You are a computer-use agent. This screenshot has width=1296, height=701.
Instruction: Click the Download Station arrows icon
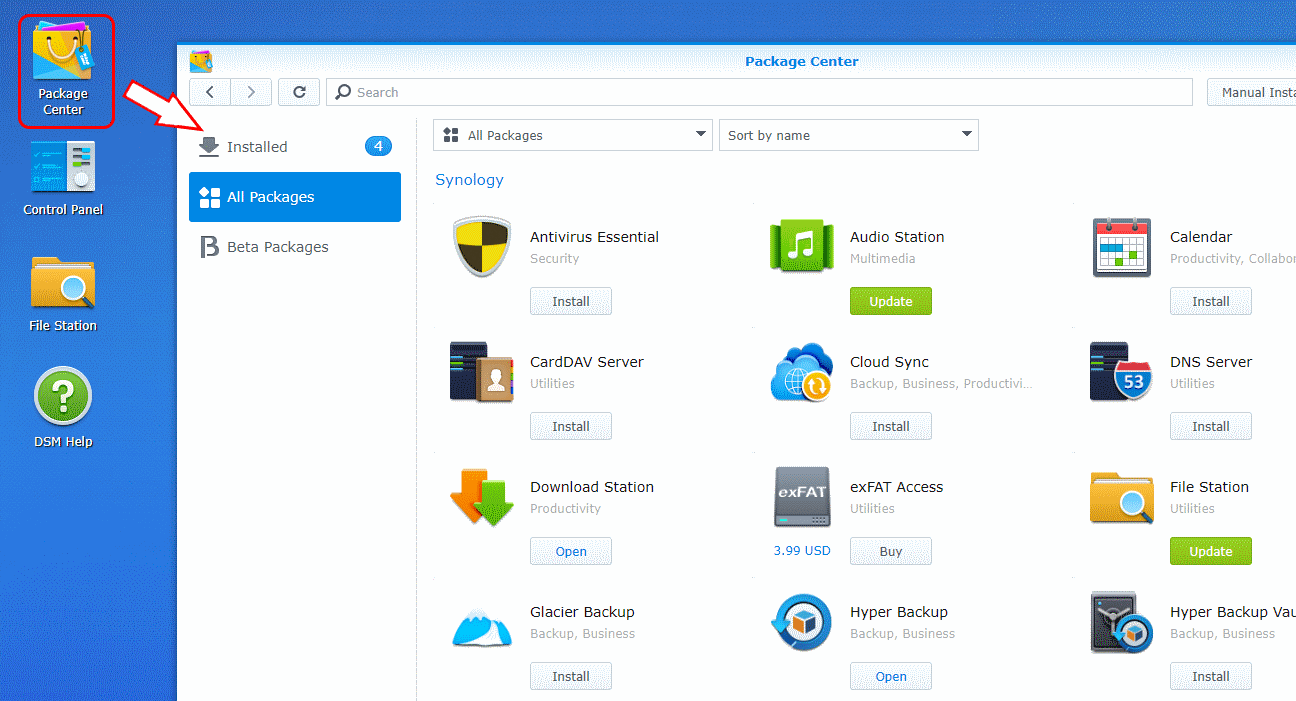(482, 497)
